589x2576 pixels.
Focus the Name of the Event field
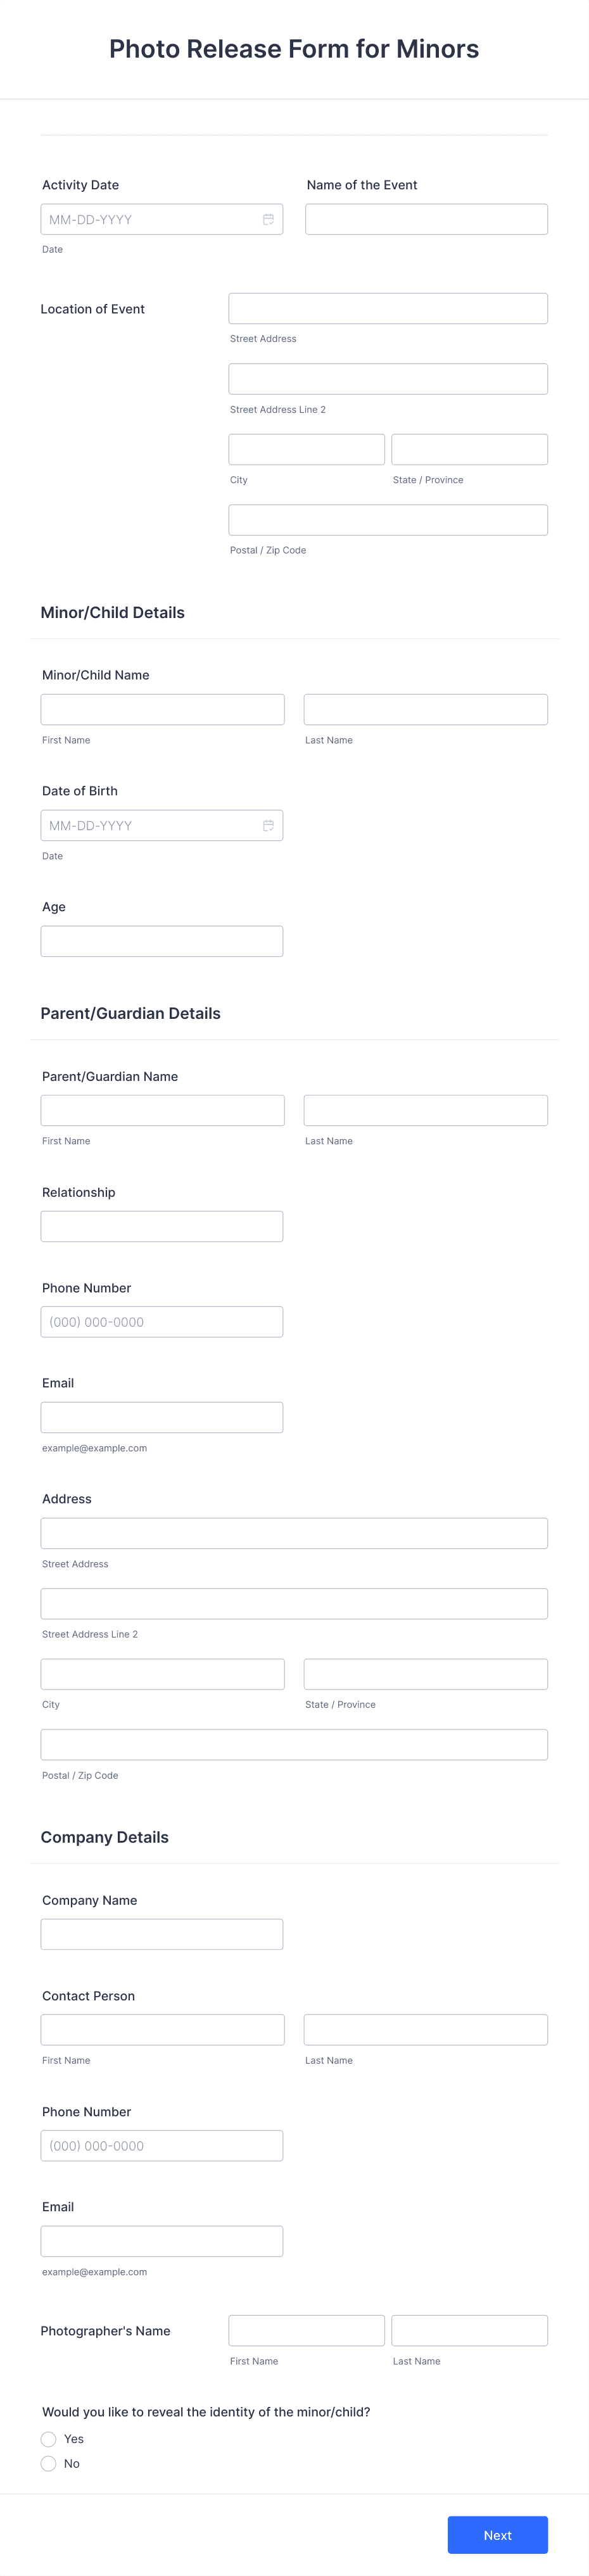point(426,219)
